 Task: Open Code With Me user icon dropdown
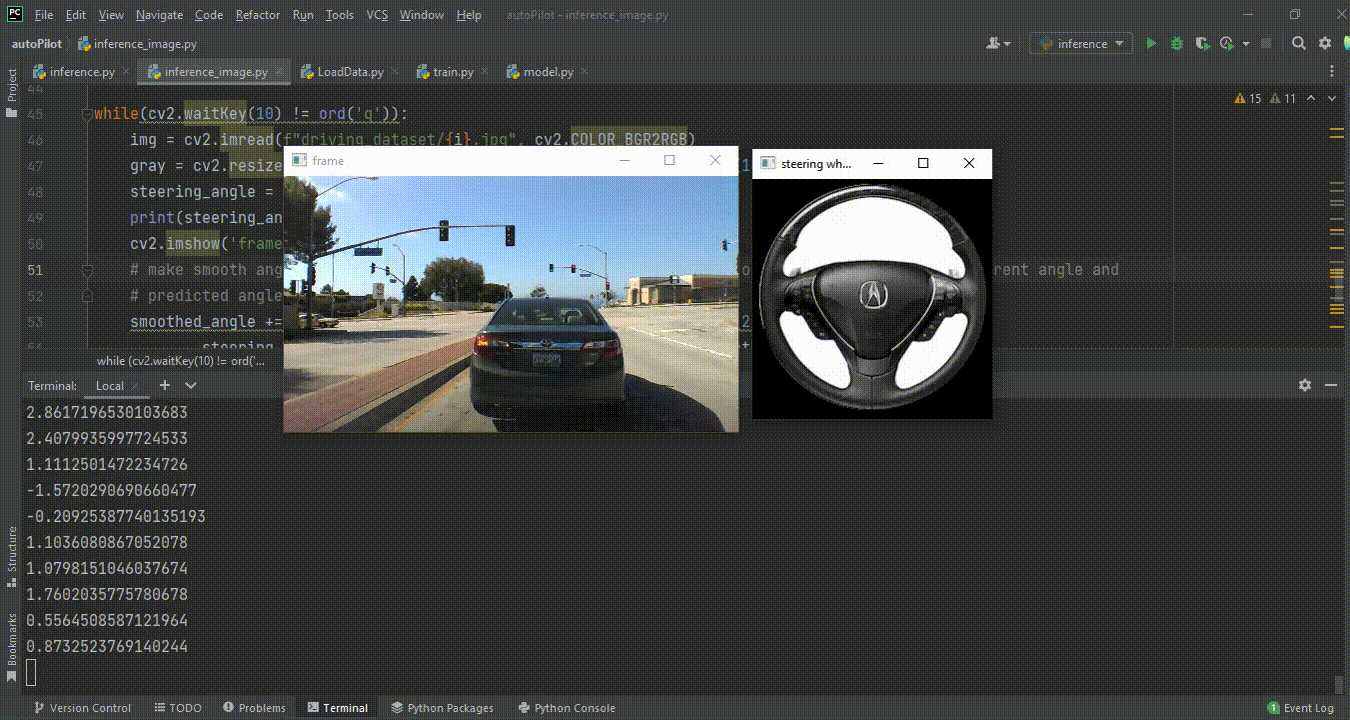click(x=998, y=44)
